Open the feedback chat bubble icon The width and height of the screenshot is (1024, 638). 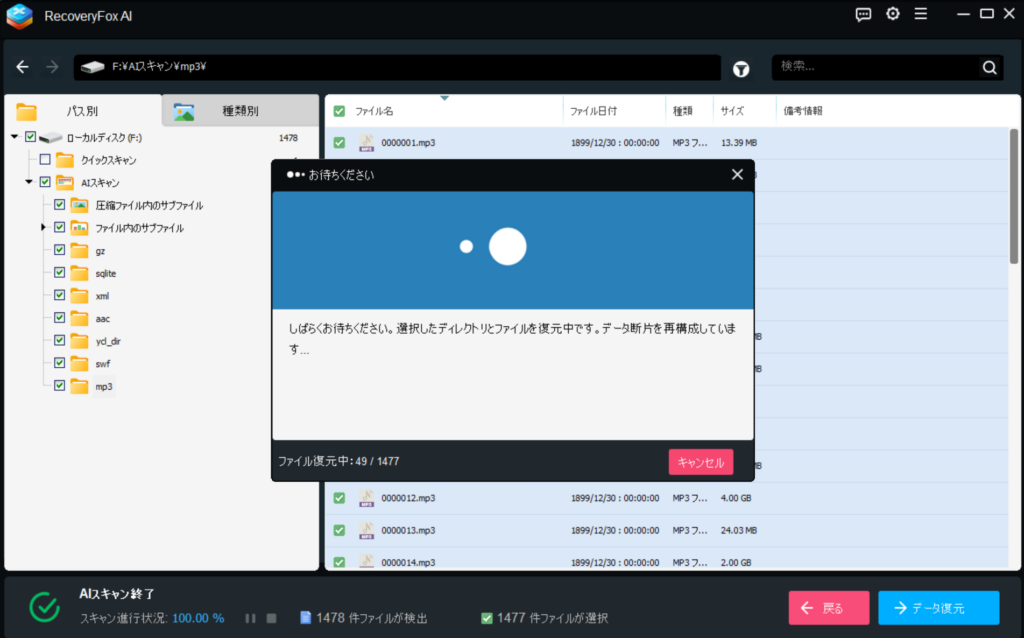point(864,14)
